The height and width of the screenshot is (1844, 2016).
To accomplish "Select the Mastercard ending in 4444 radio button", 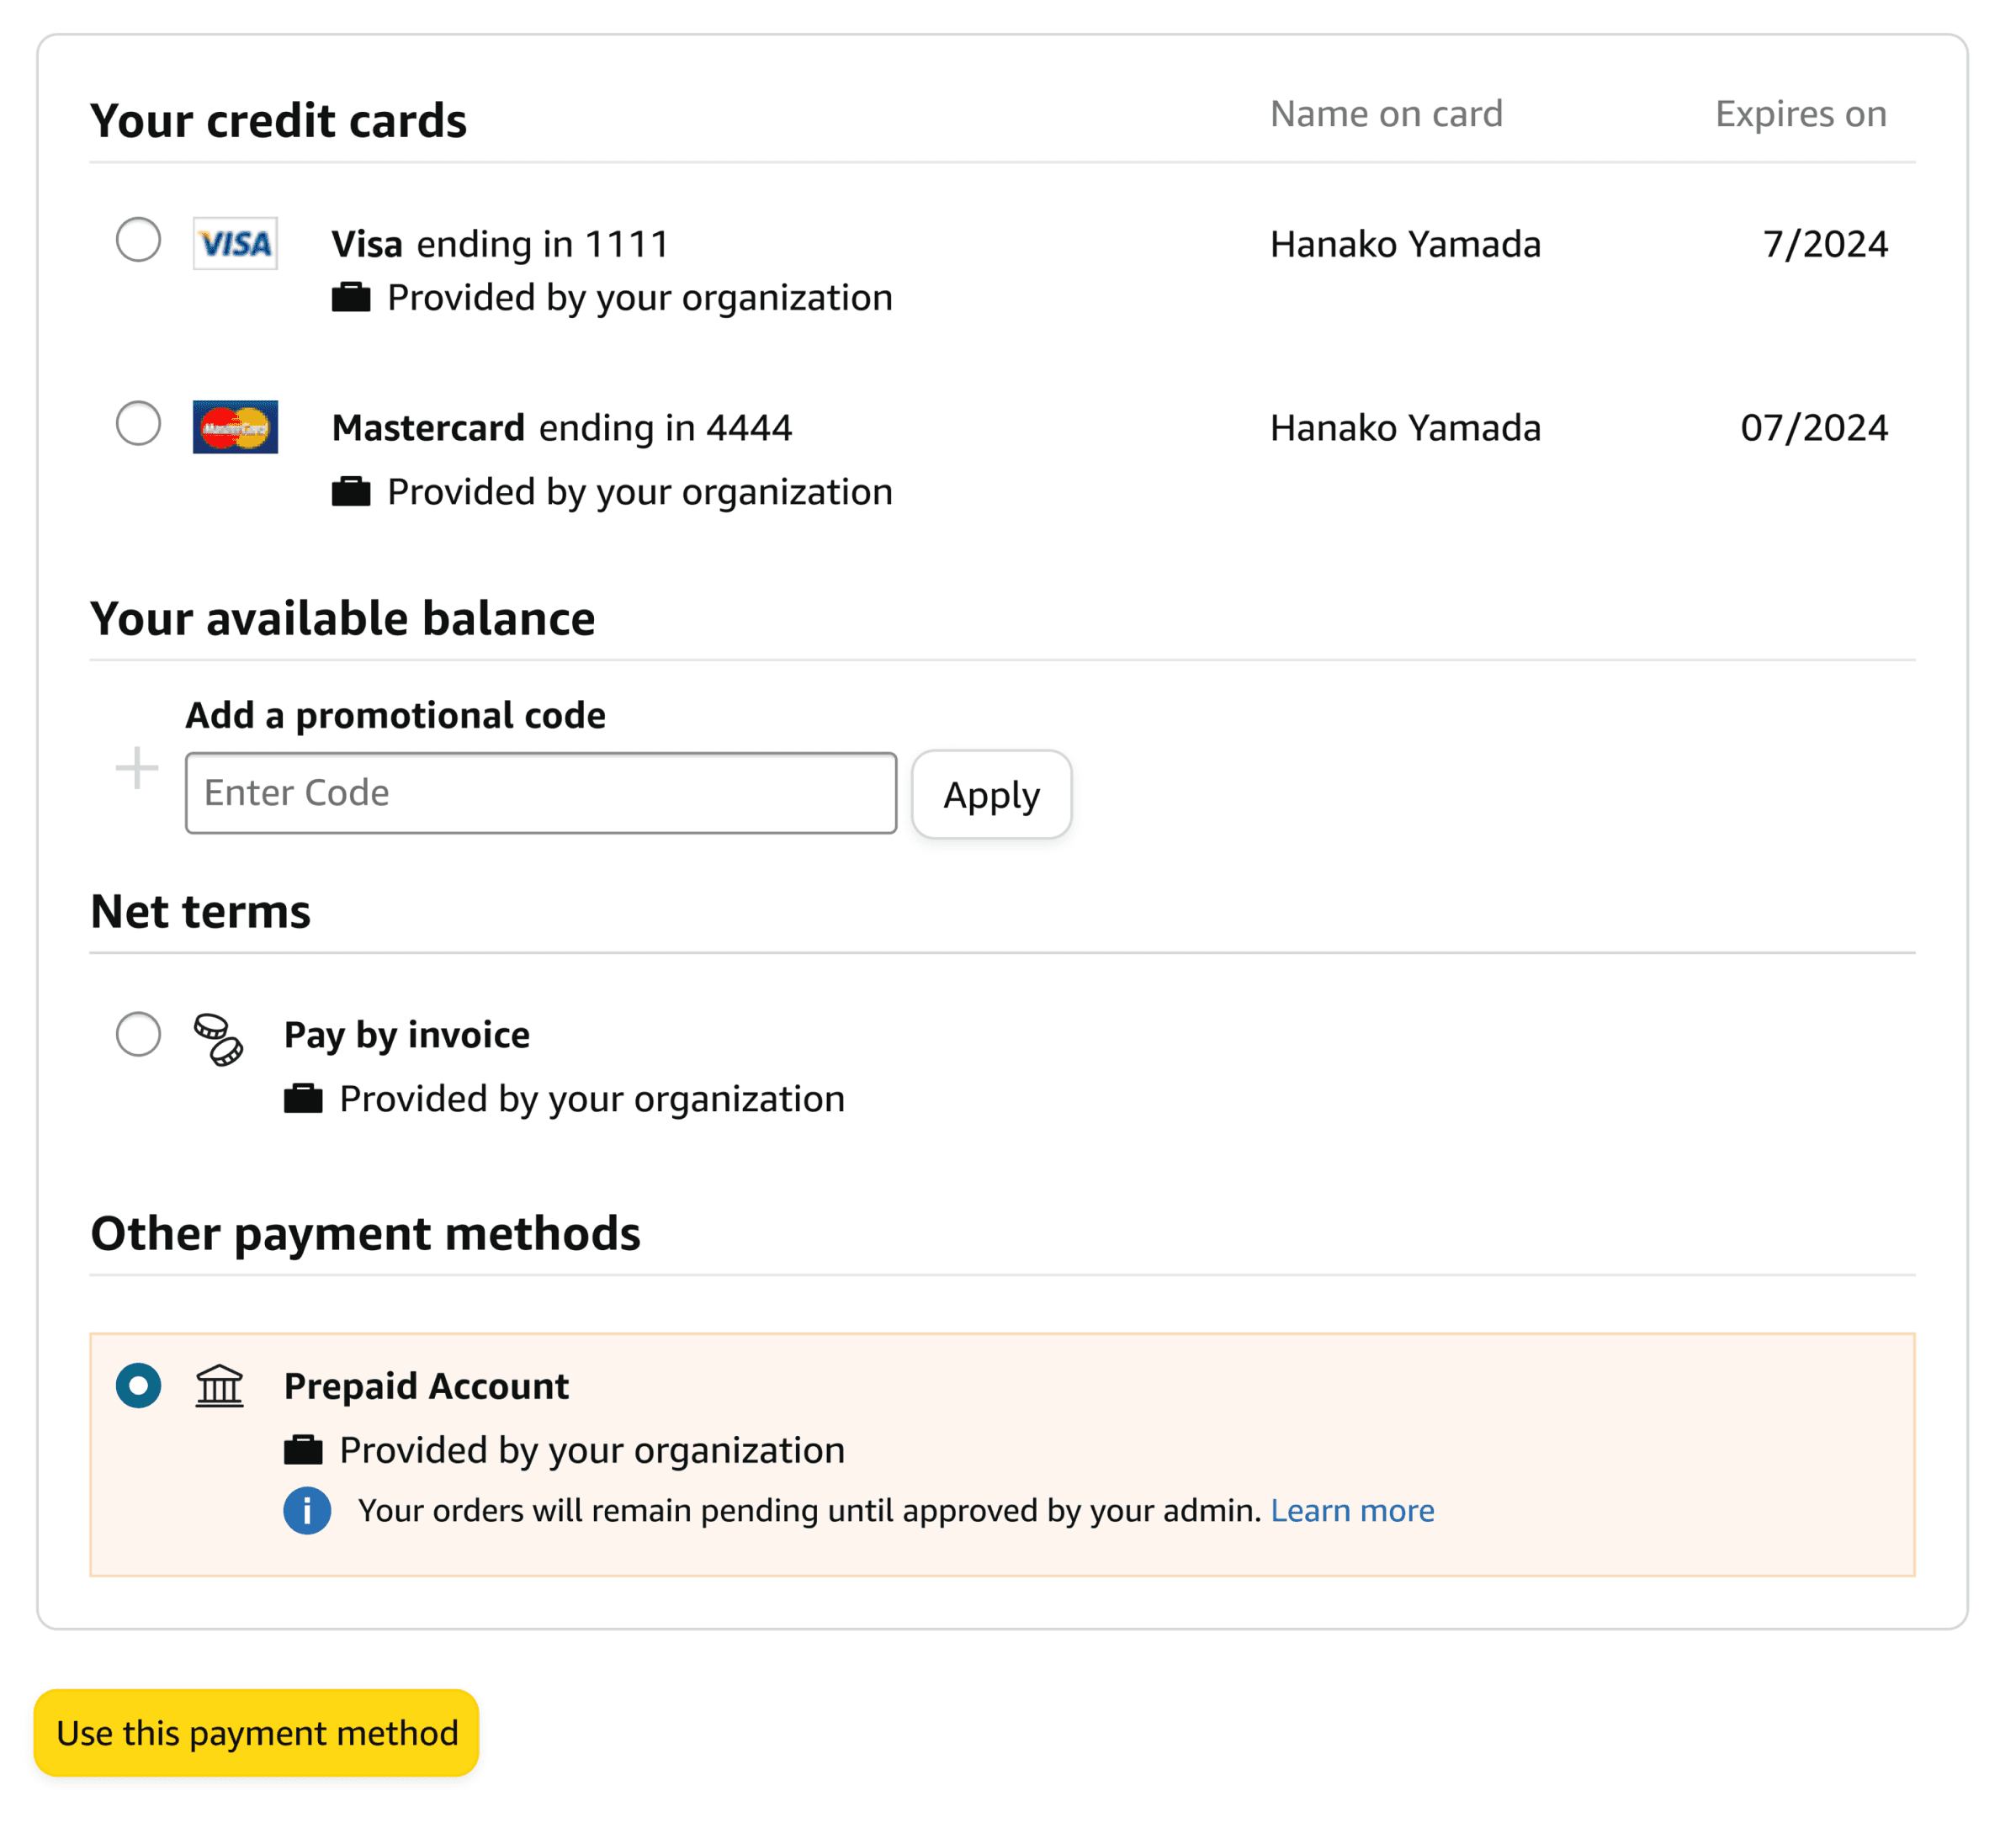I will click(138, 424).
